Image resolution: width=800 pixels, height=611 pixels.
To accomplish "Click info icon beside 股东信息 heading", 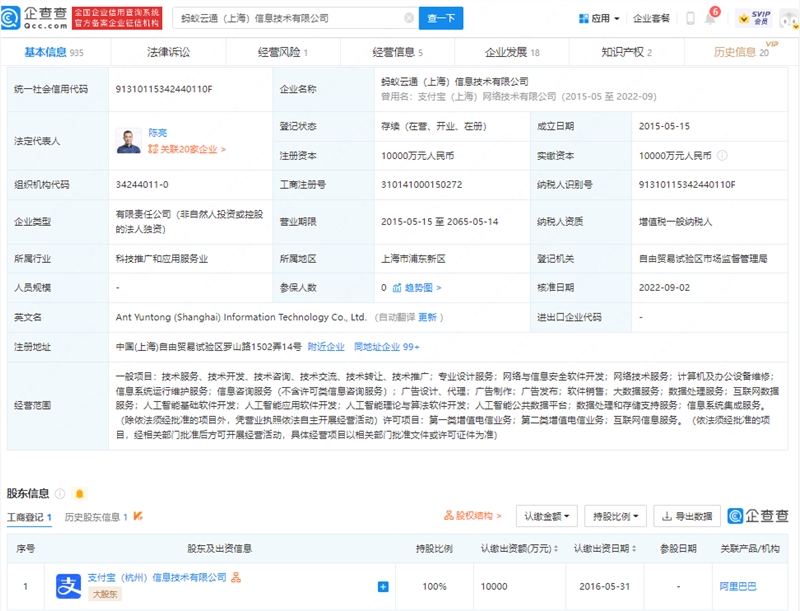I will tap(60, 493).
